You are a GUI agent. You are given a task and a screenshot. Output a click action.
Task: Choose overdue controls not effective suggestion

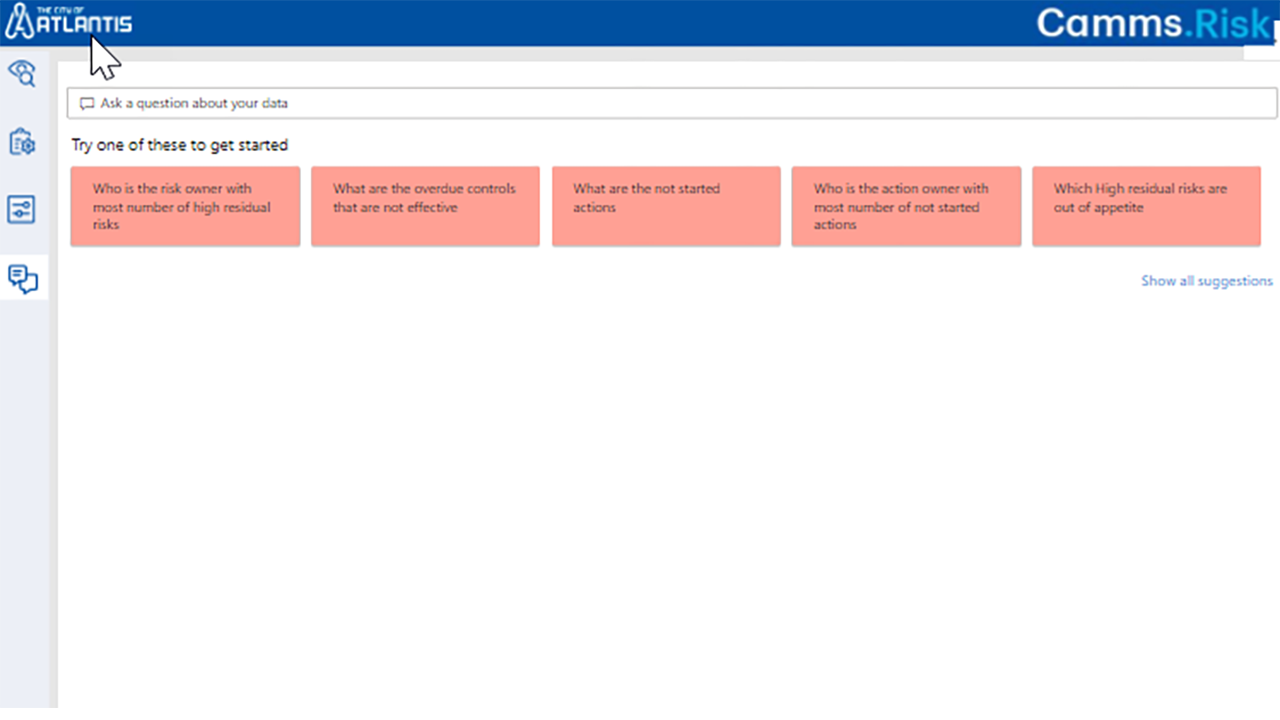click(425, 206)
